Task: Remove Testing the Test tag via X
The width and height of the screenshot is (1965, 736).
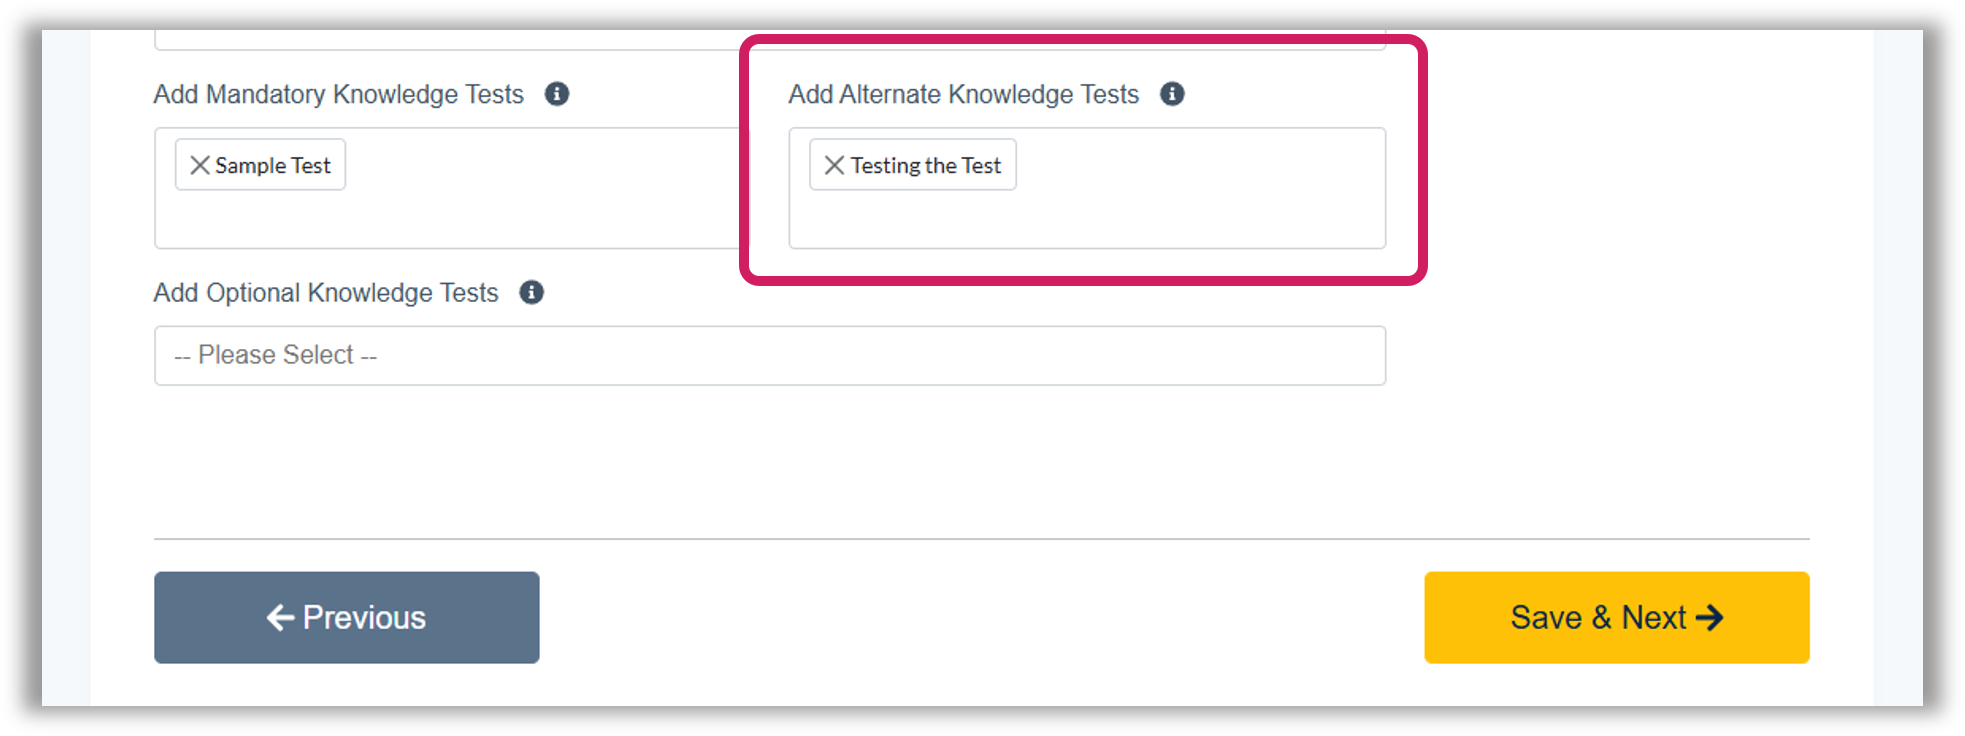Action: 834,165
